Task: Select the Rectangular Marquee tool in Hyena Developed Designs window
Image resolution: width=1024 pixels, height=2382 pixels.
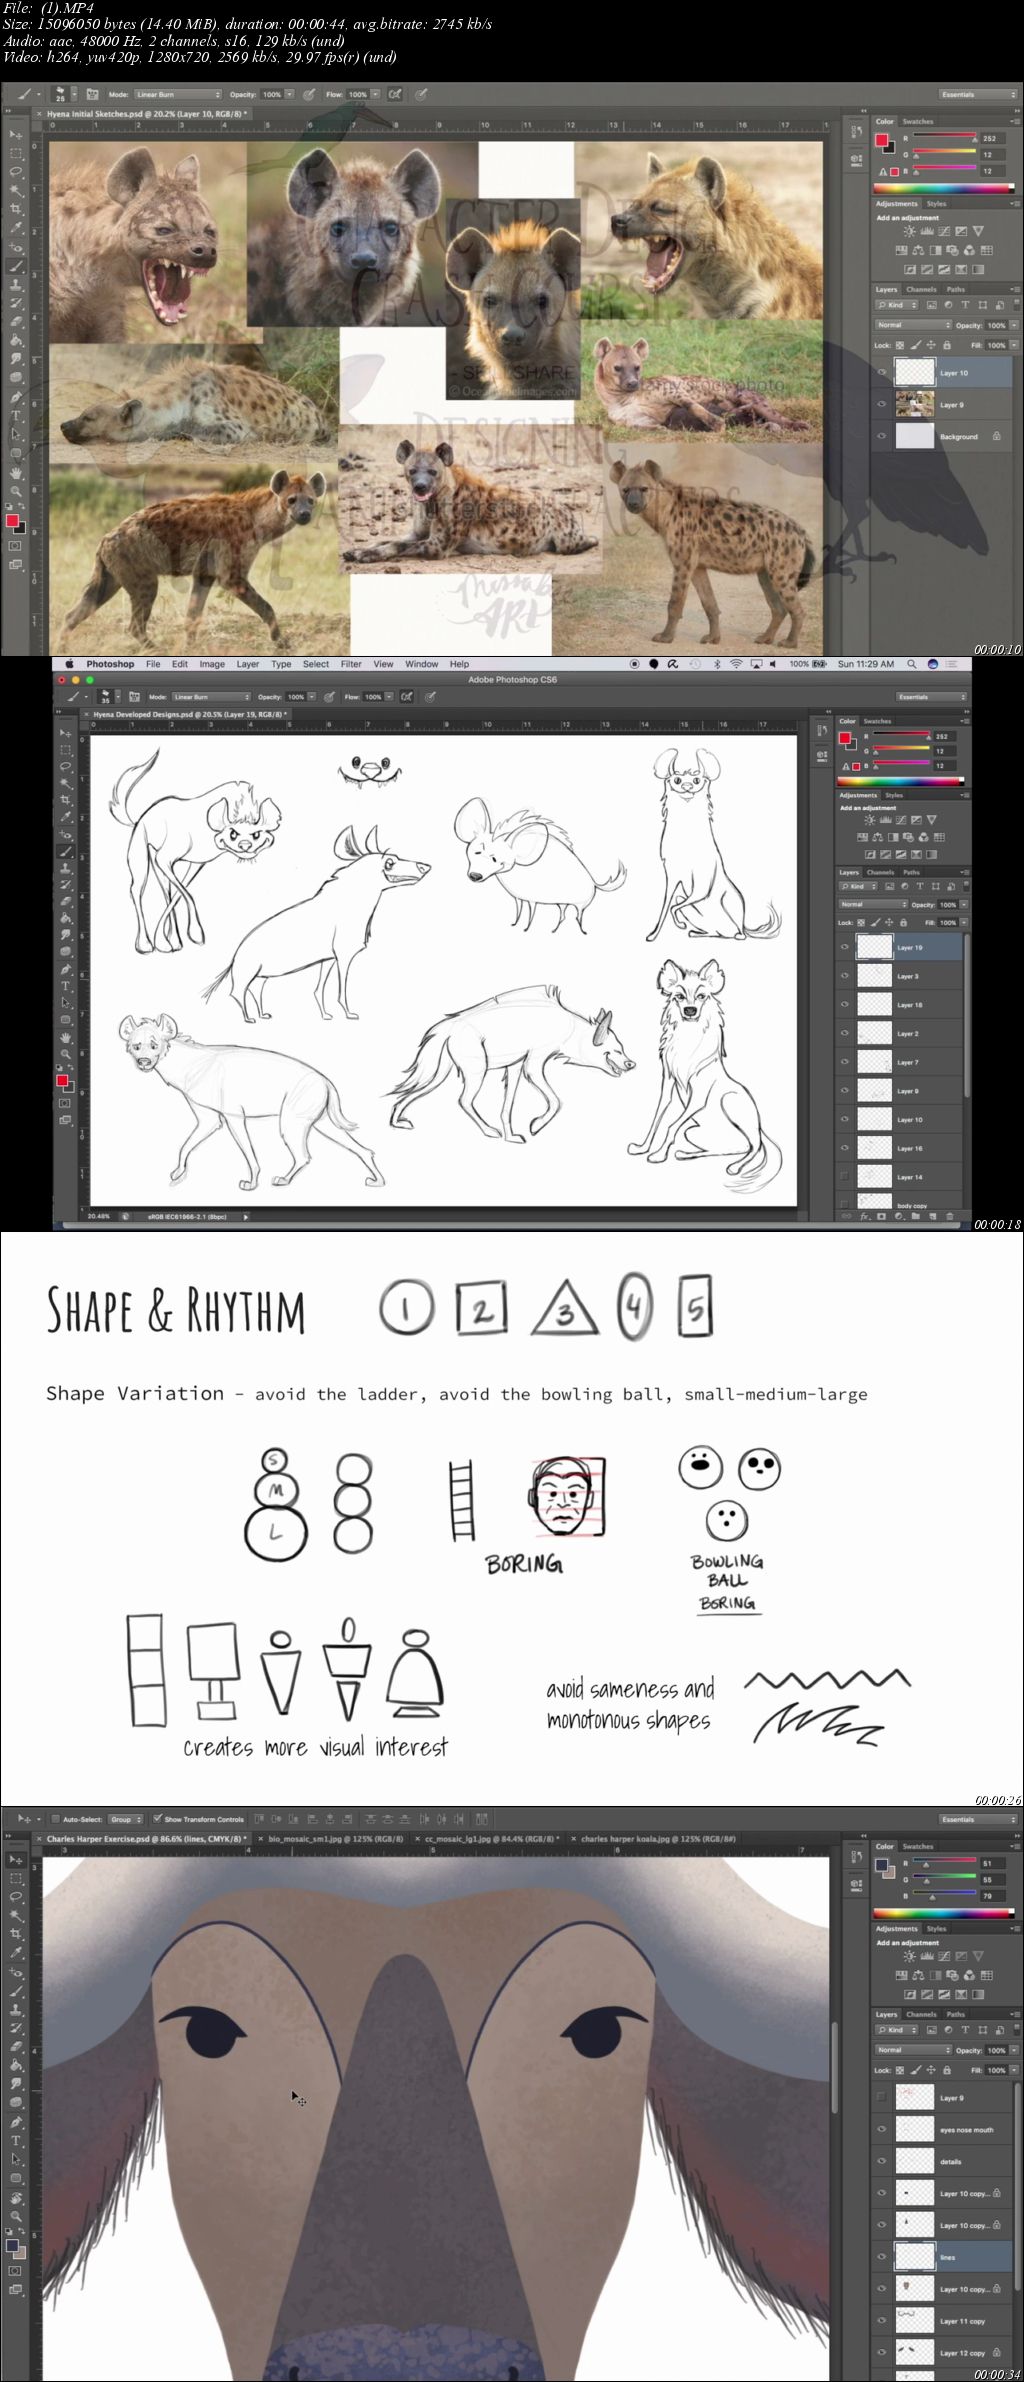Action: [66, 750]
